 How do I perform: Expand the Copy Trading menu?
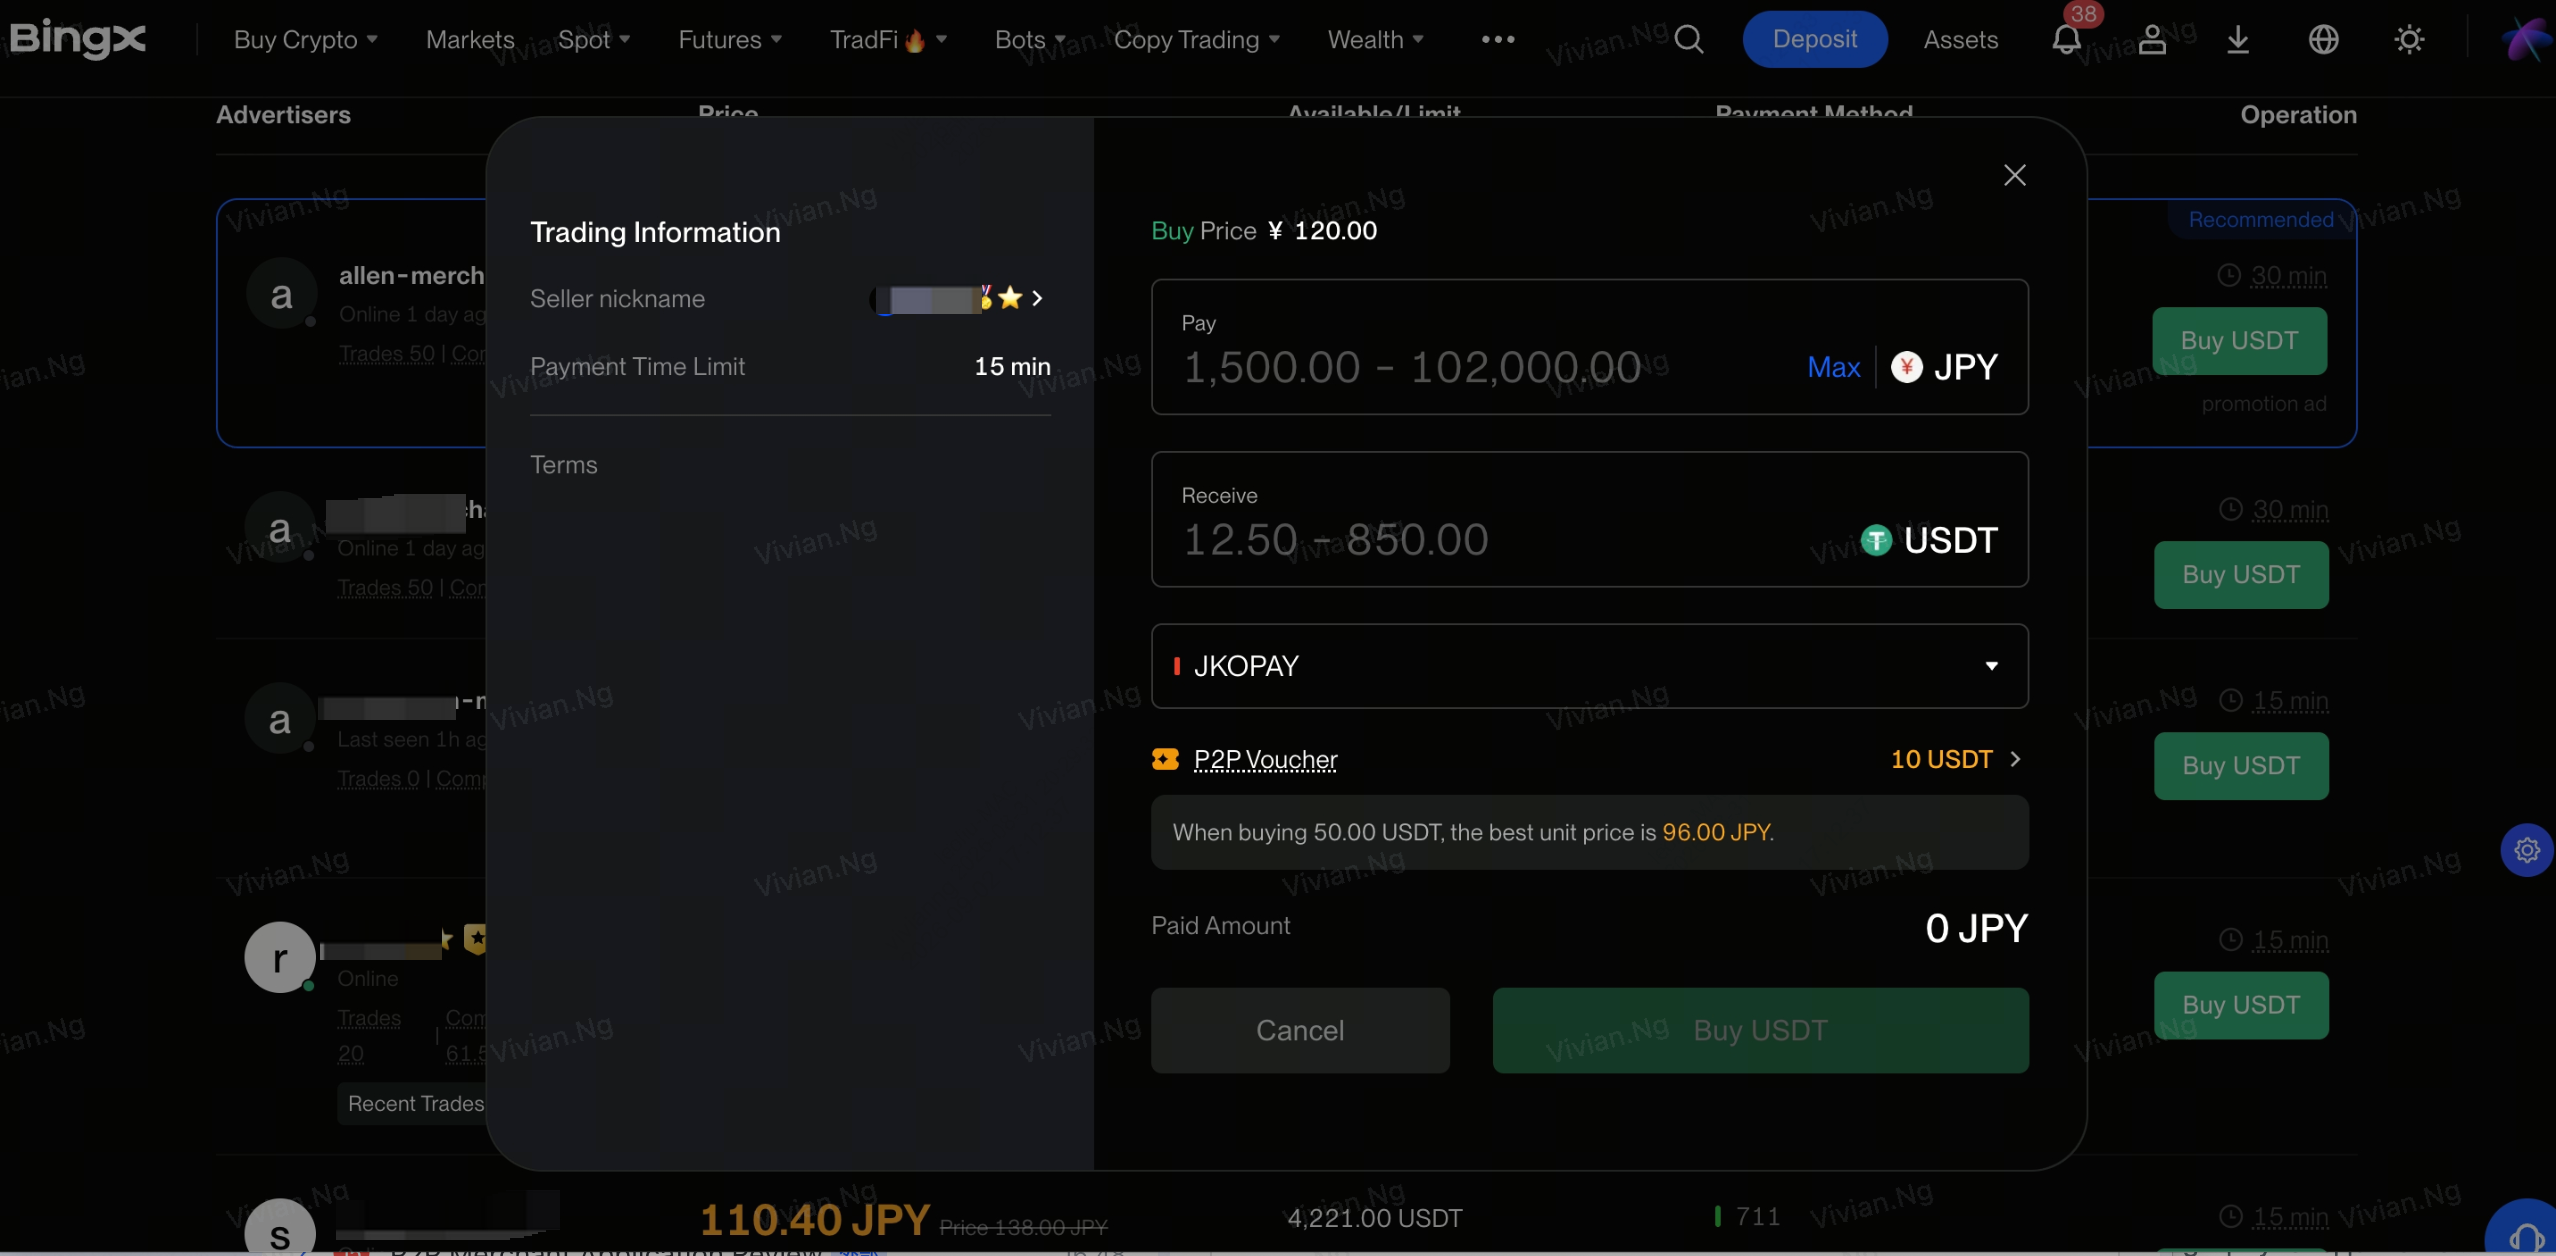[x=1197, y=39]
